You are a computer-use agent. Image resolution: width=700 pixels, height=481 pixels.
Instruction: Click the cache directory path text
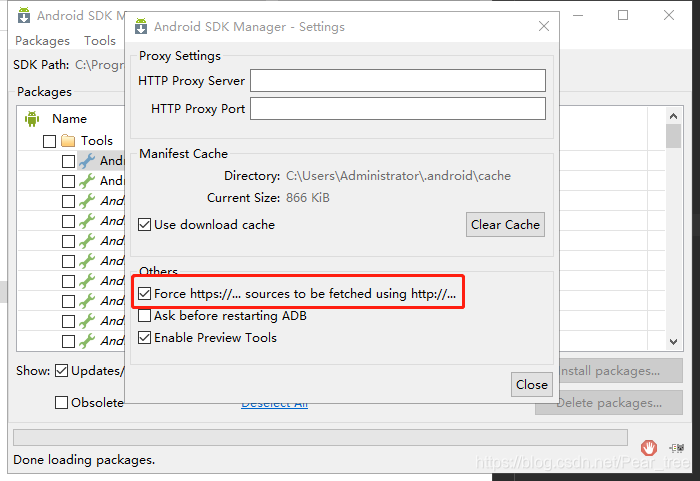pyautogui.click(x=398, y=176)
